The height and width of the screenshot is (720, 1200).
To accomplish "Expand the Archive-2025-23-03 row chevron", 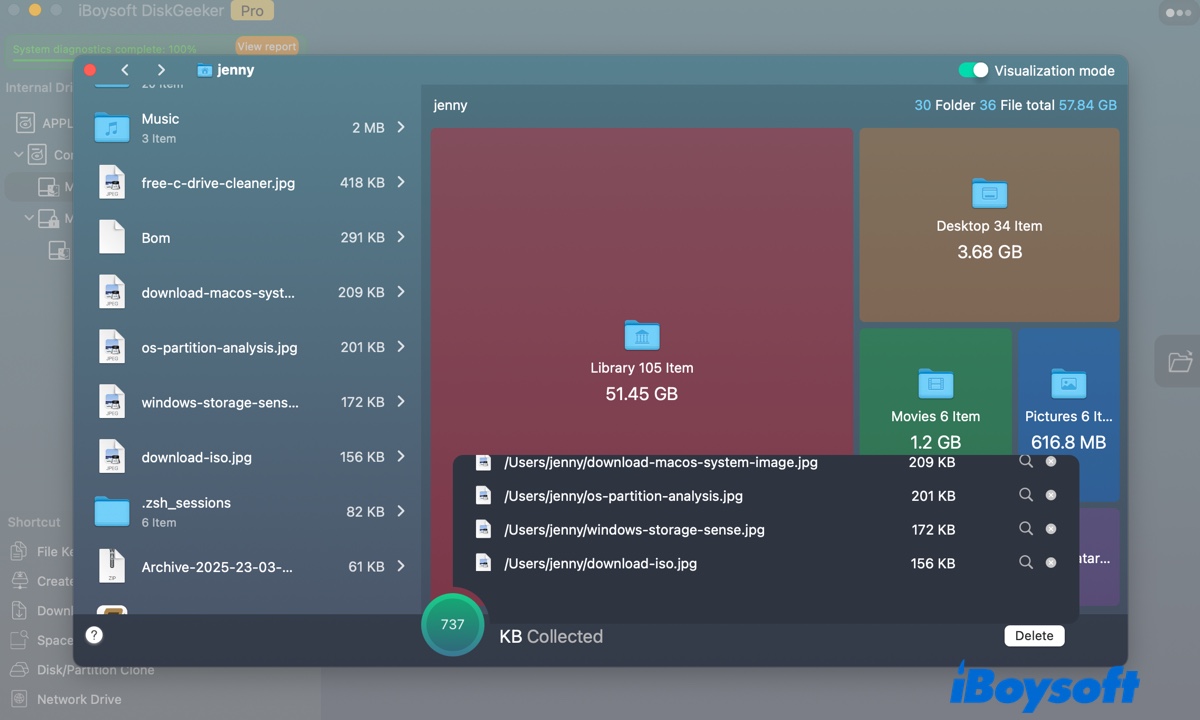I will coord(401,566).
